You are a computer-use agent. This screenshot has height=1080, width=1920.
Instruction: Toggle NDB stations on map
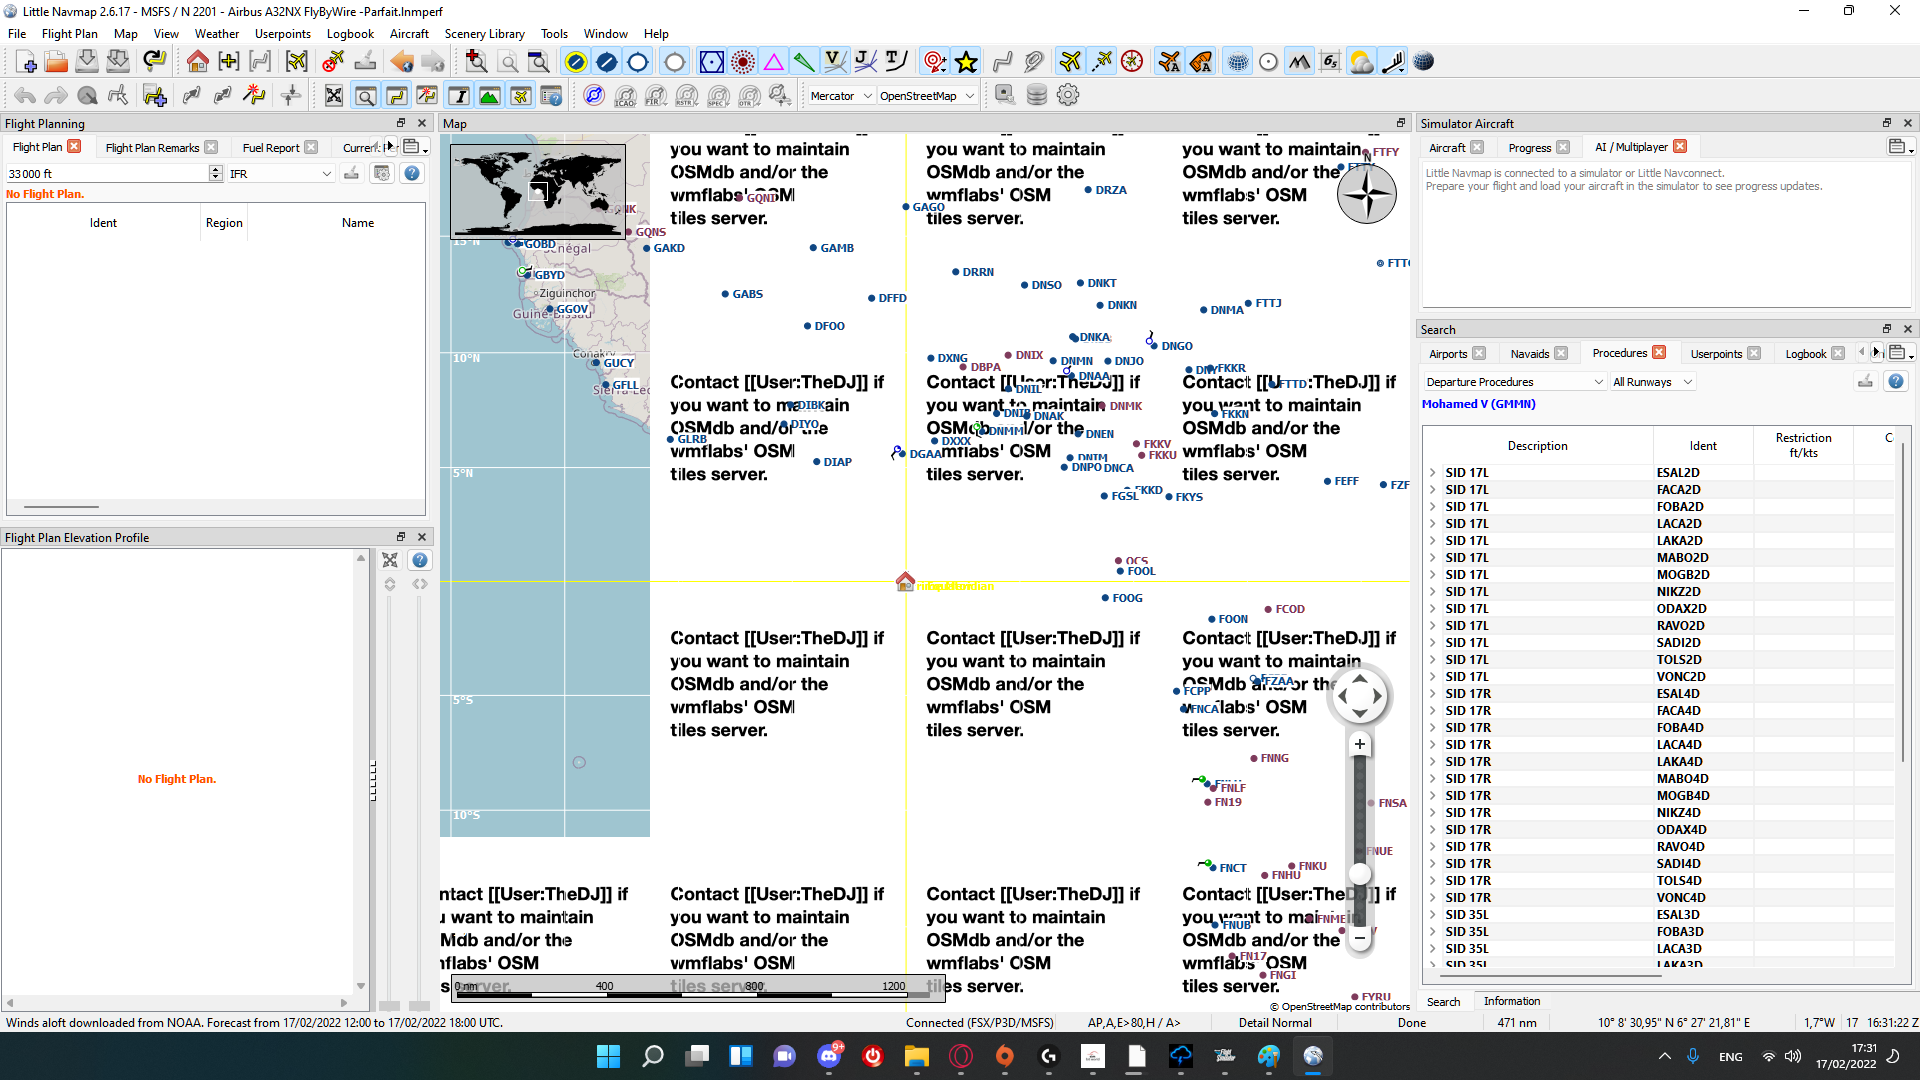click(x=743, y=62)
